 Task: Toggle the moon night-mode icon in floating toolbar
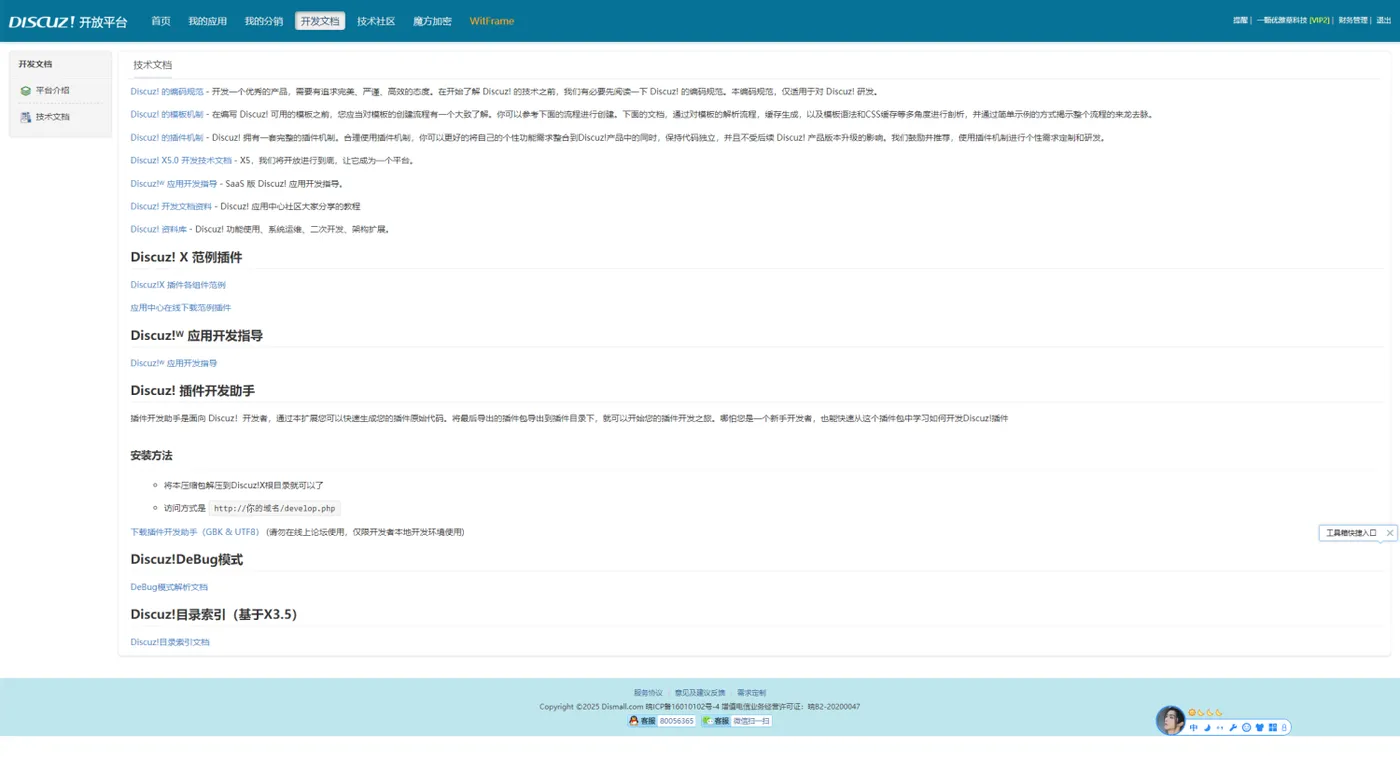1207,727
